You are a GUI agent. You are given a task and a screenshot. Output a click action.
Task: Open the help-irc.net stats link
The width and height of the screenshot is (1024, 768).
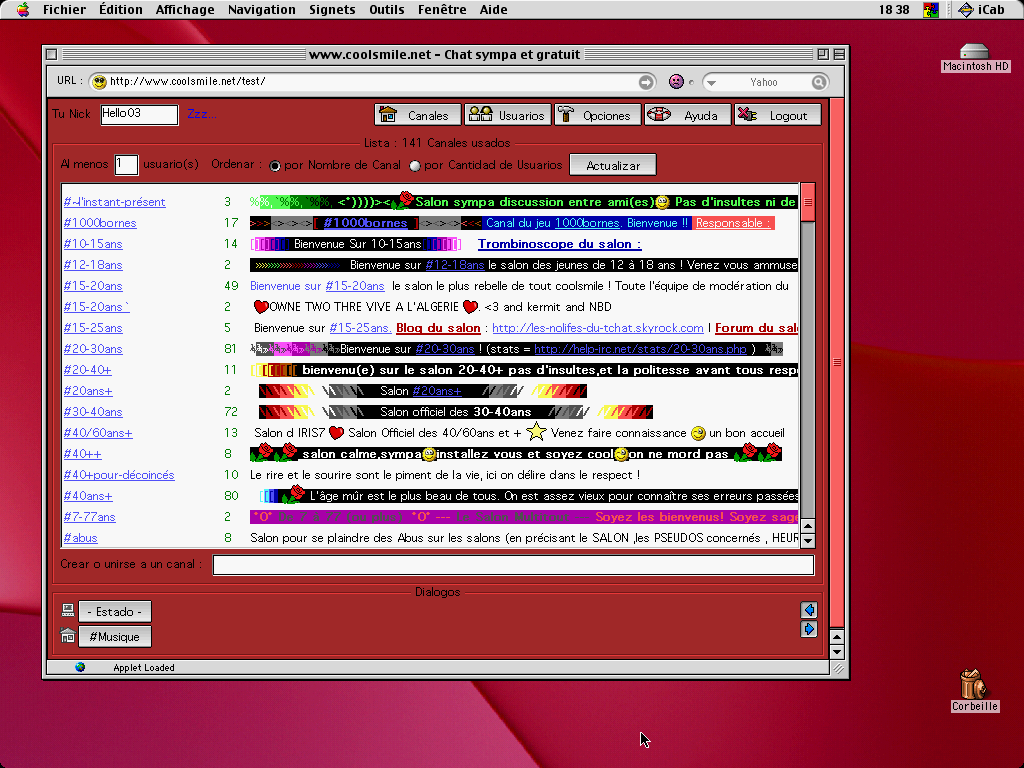click(640, 349)
